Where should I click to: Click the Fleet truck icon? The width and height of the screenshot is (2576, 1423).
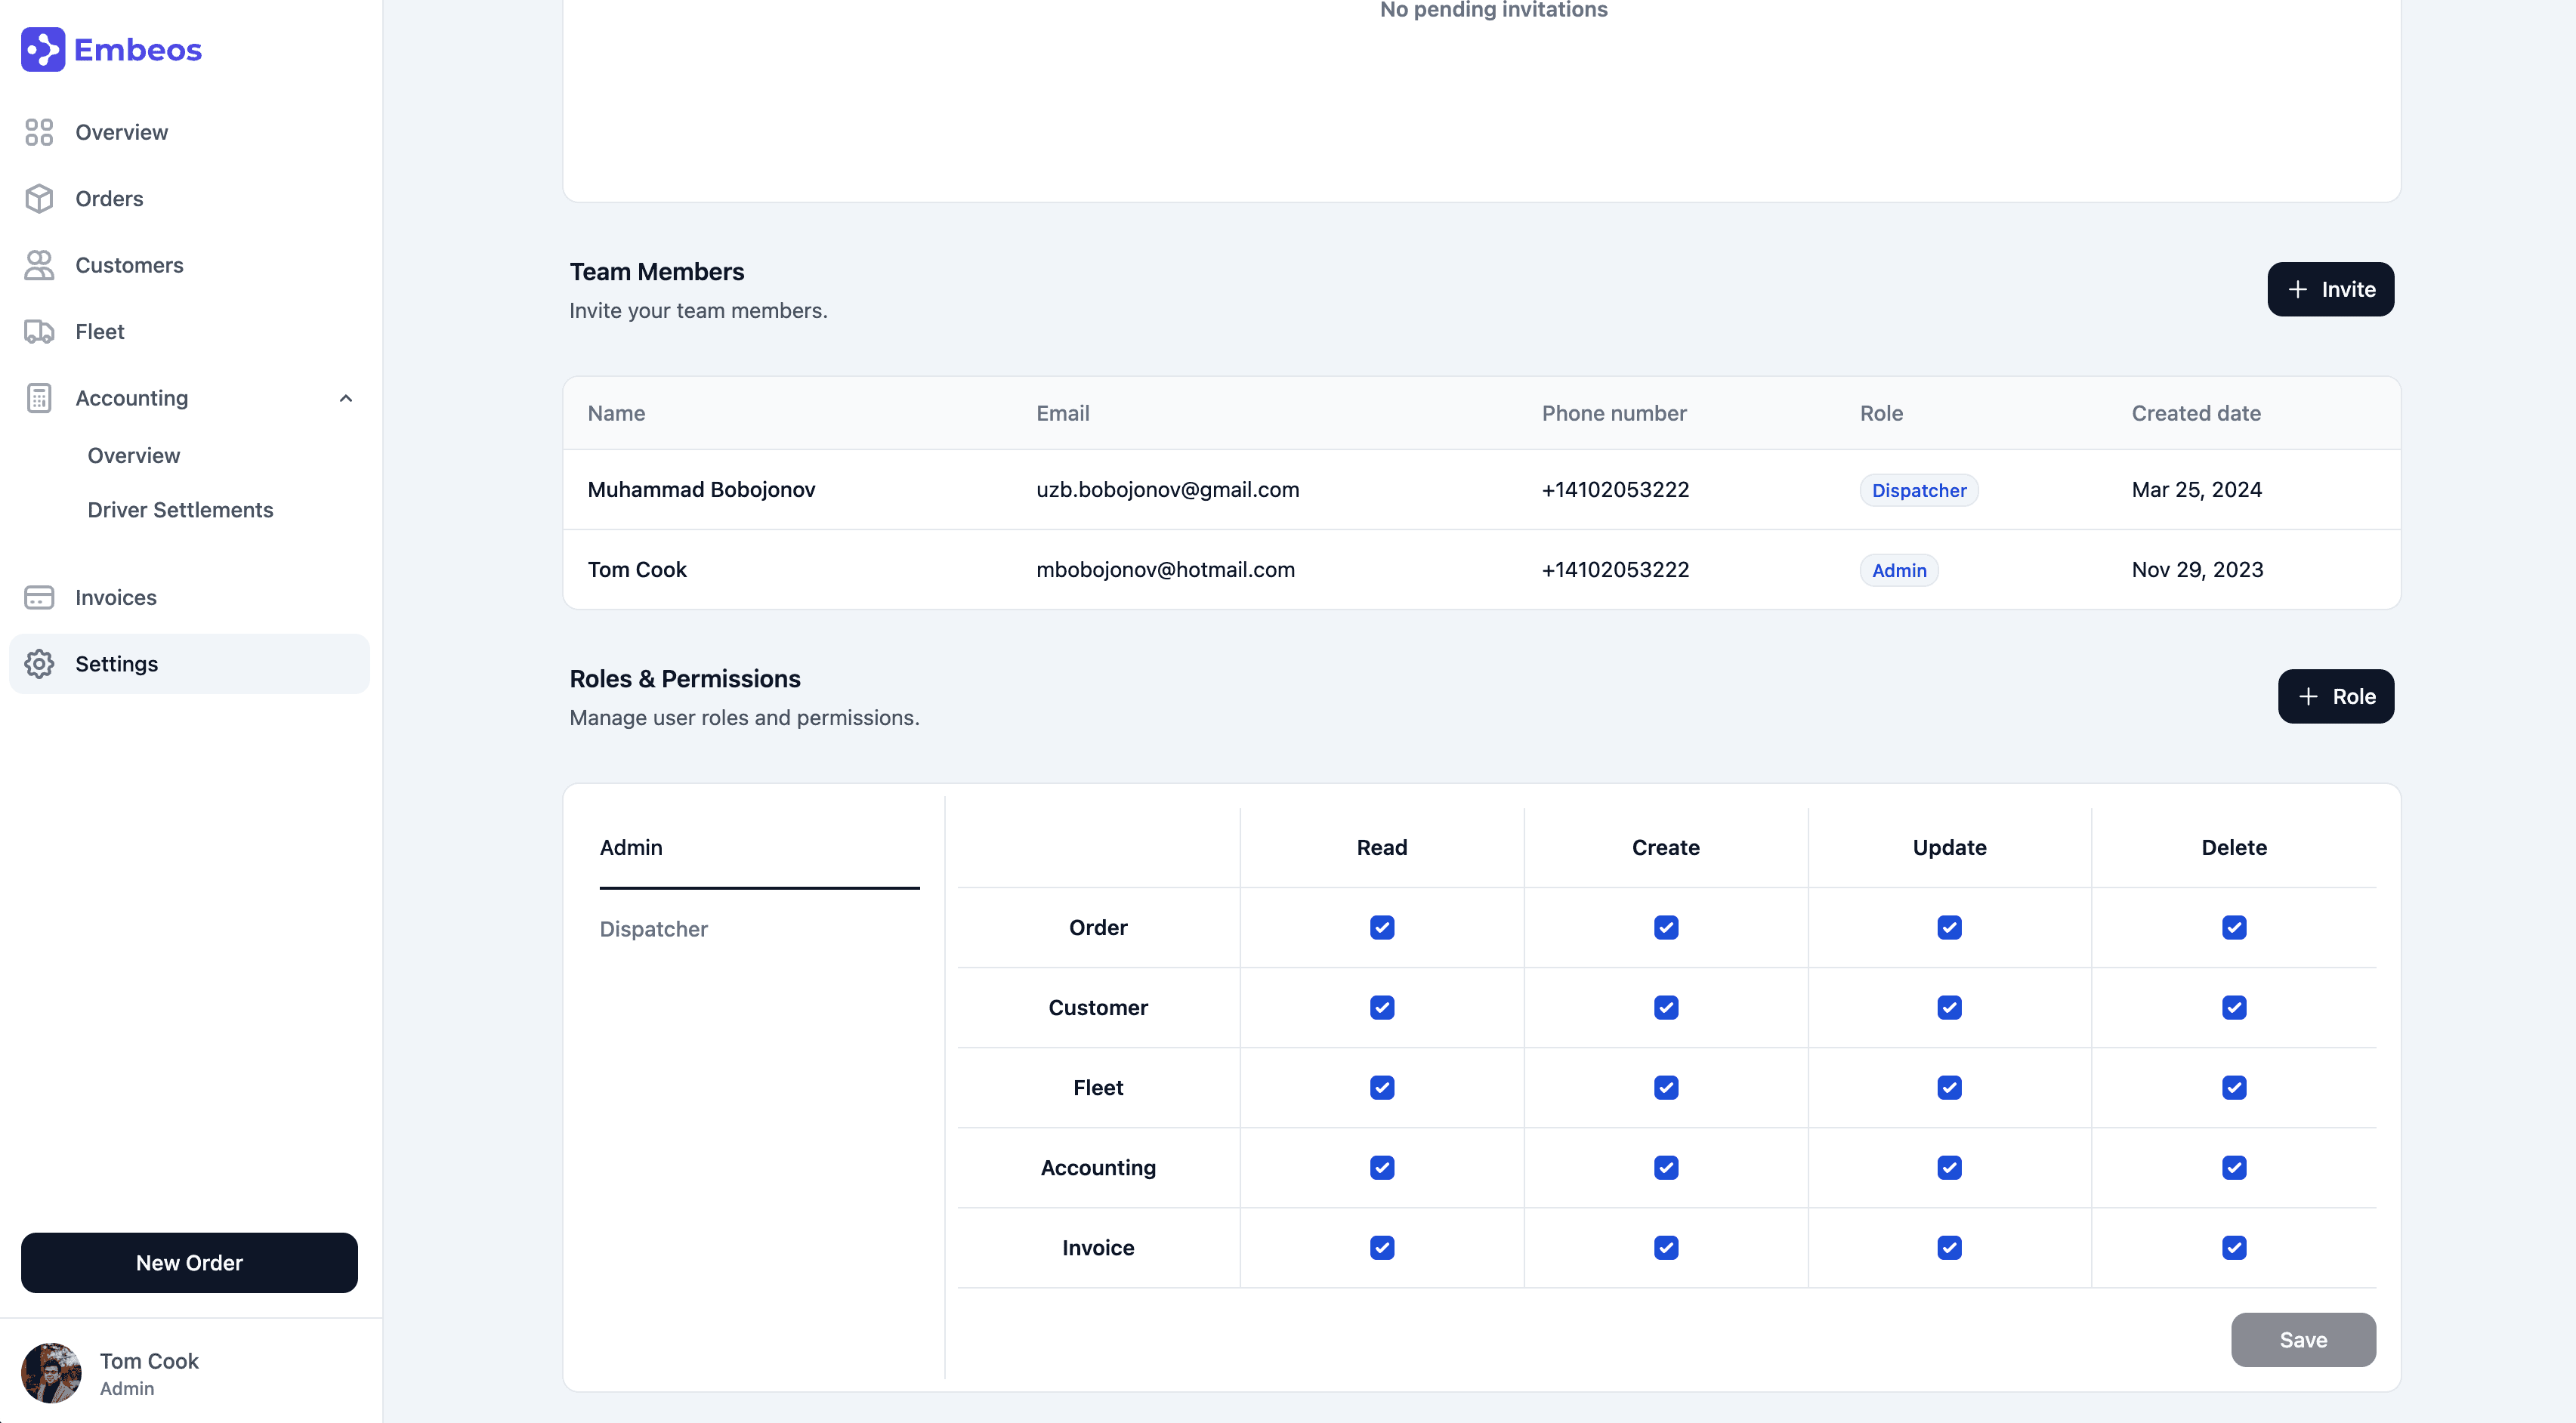click(39, 331)
